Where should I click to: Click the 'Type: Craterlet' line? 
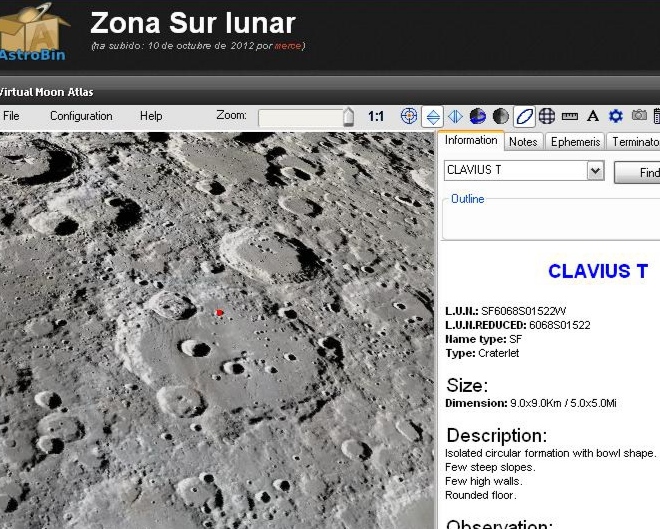(482, 353)
